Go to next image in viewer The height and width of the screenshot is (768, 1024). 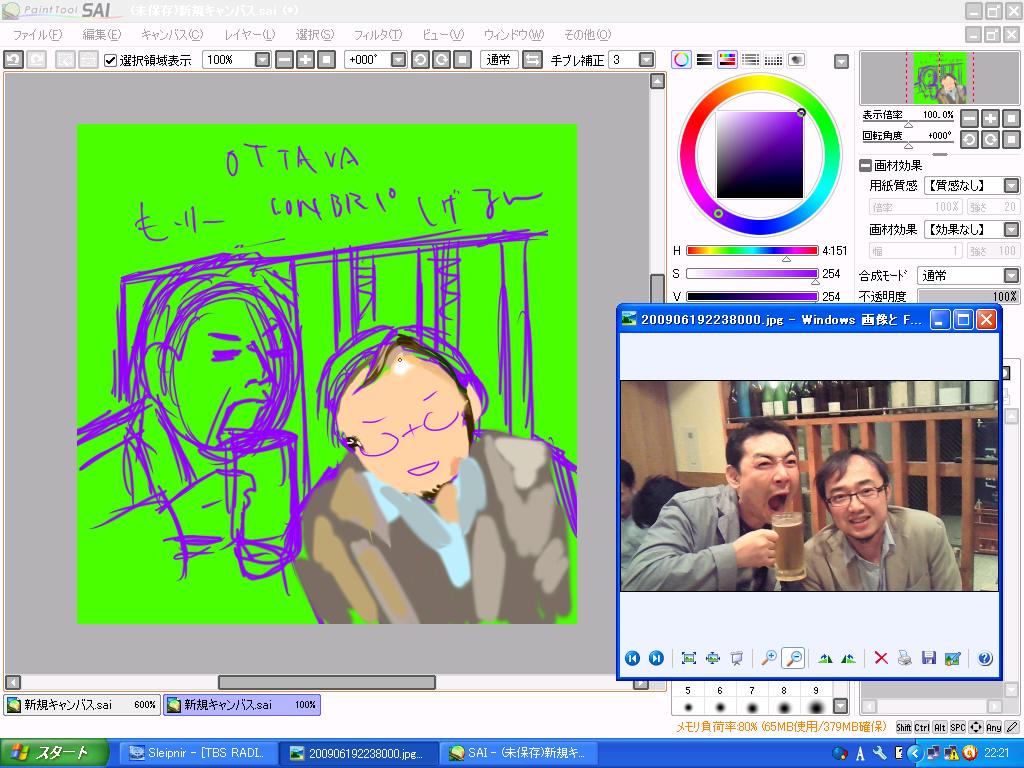pos(656,658)
